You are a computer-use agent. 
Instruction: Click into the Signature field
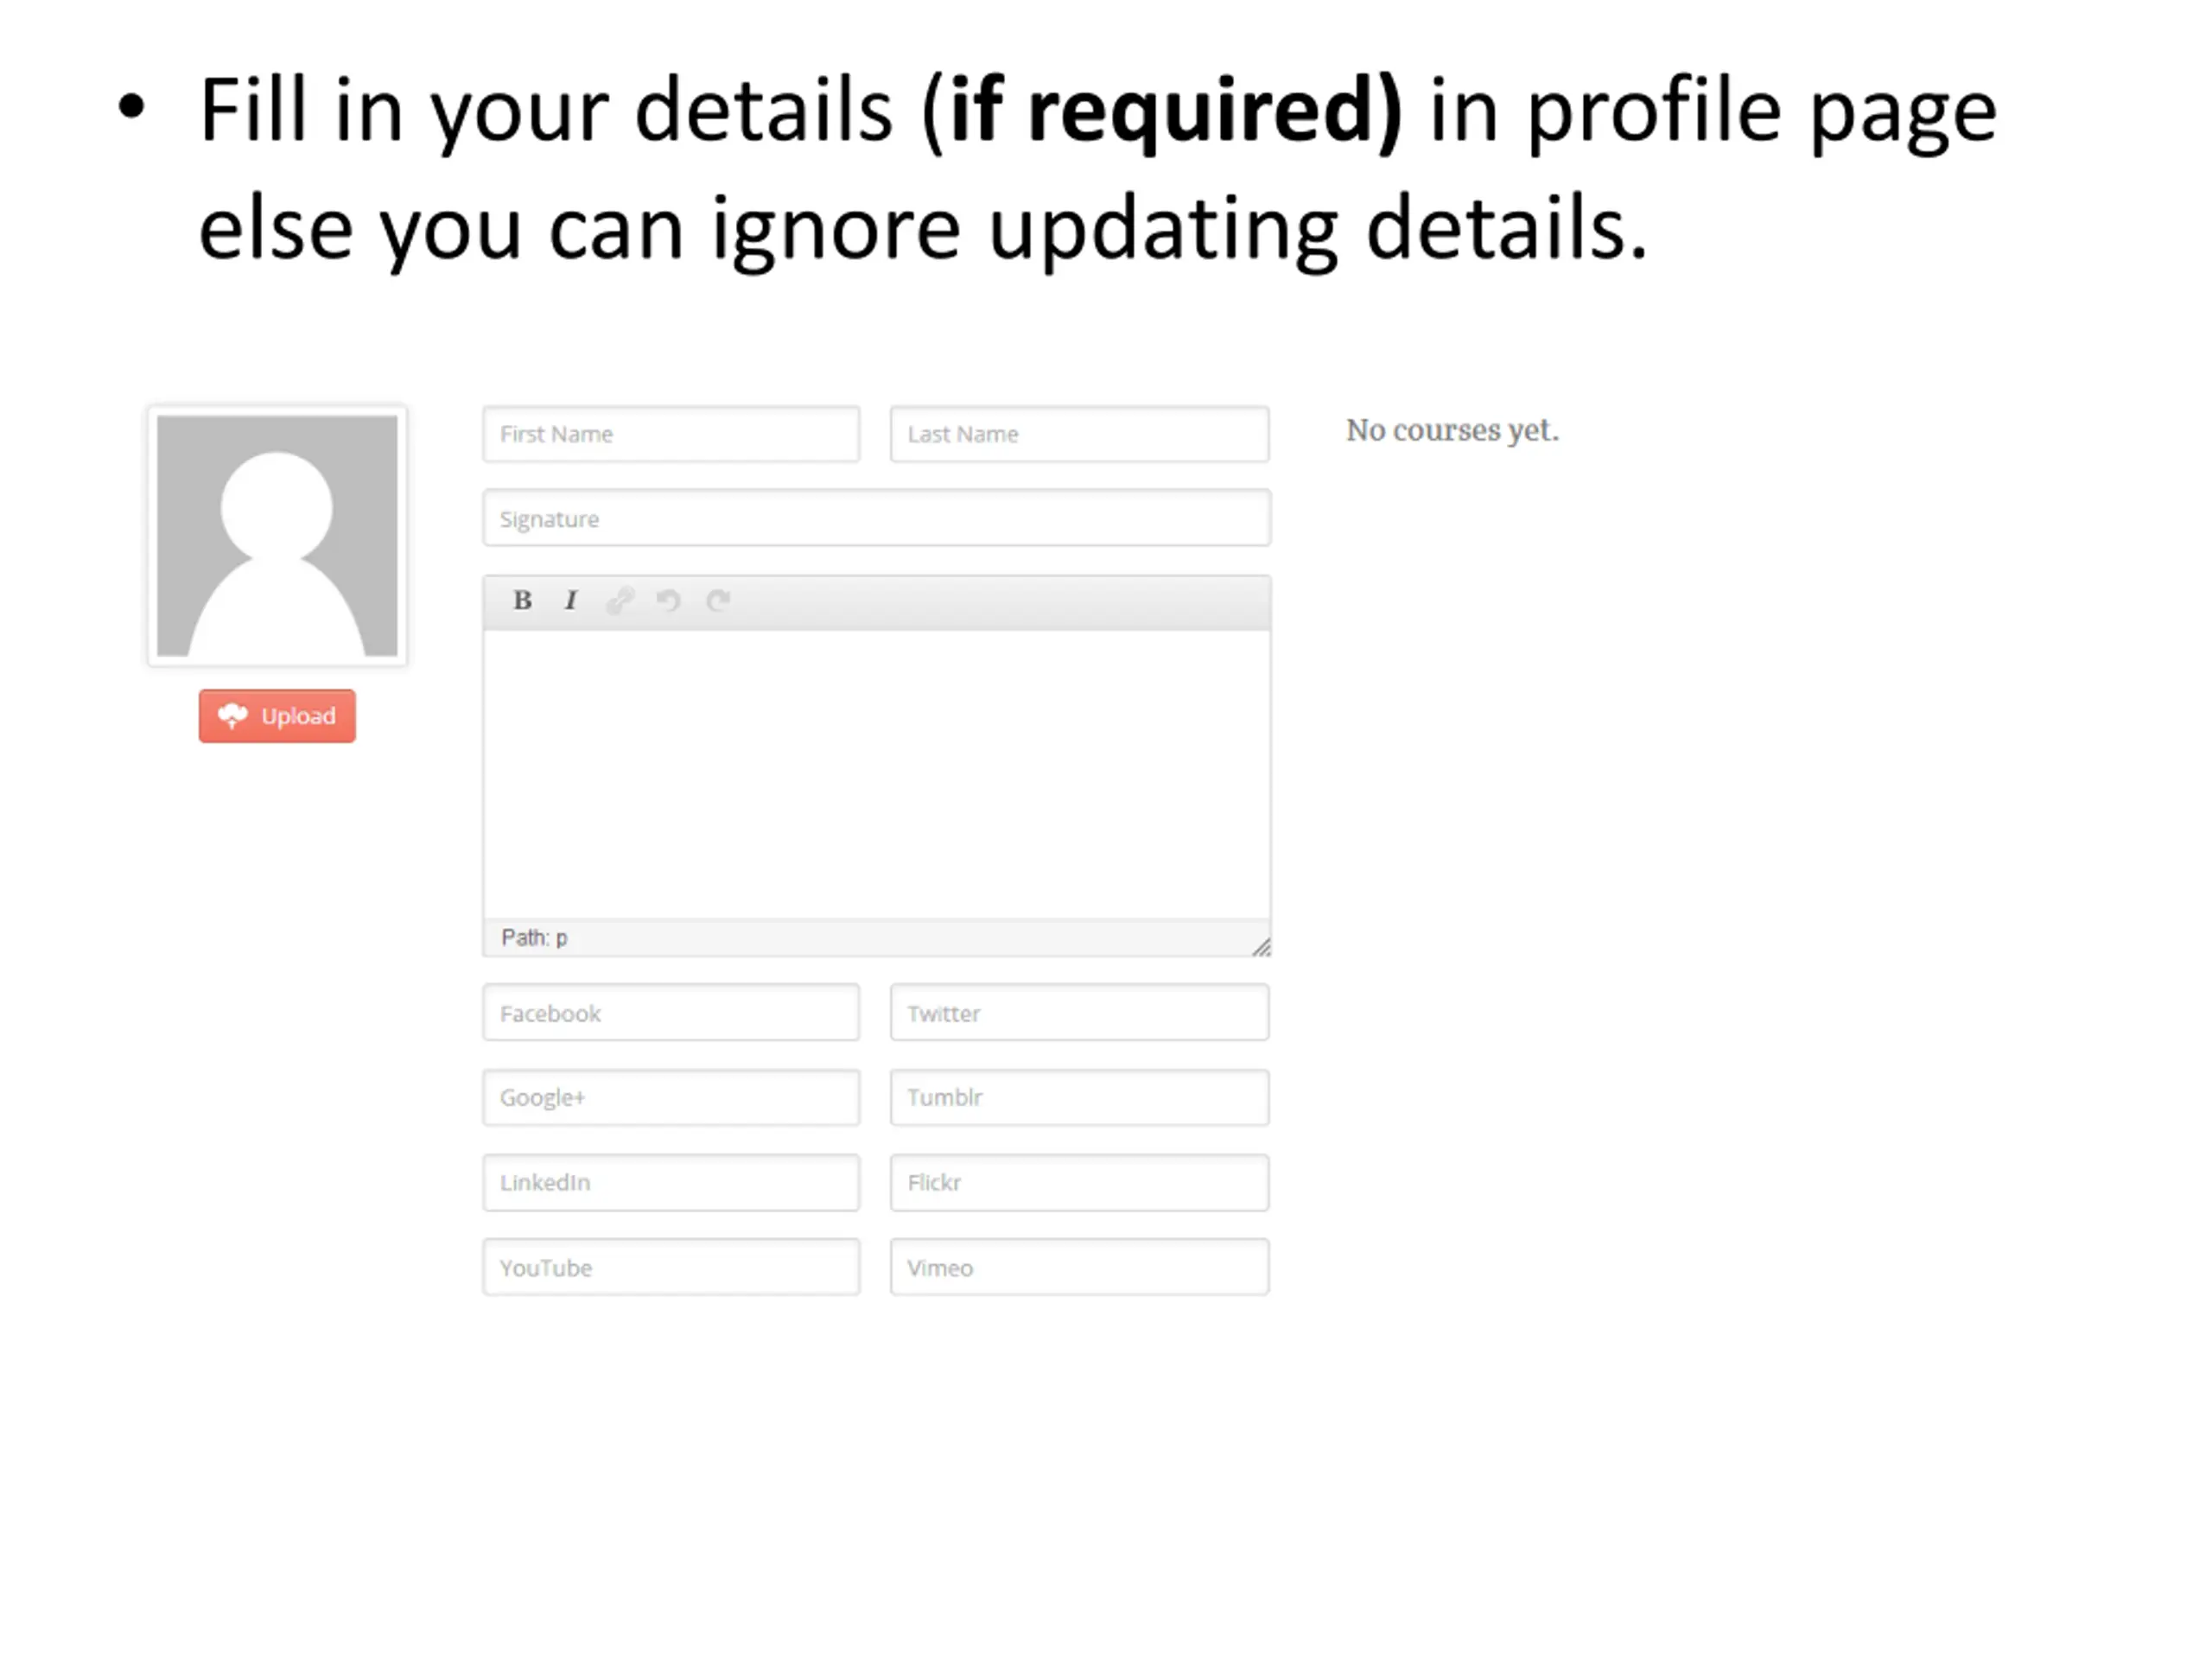coord(877,518)
